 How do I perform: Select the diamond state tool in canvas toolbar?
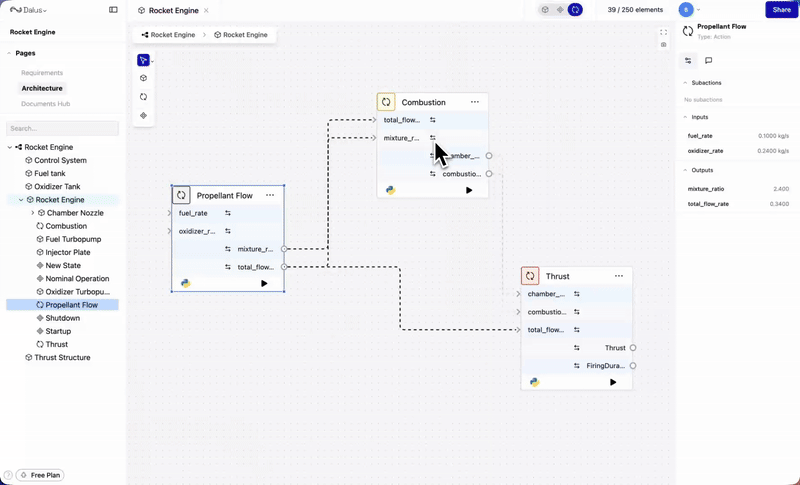pyautogui.click(x=143, y=116)
